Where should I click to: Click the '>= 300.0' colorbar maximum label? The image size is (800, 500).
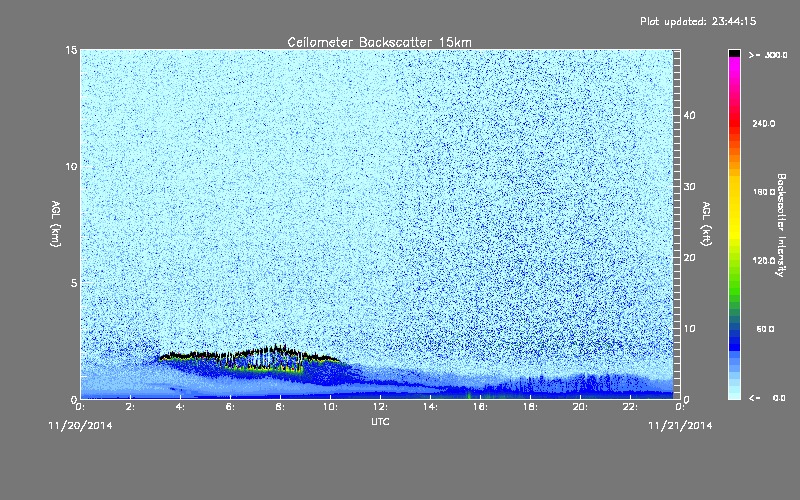click(x=768, y=55)
